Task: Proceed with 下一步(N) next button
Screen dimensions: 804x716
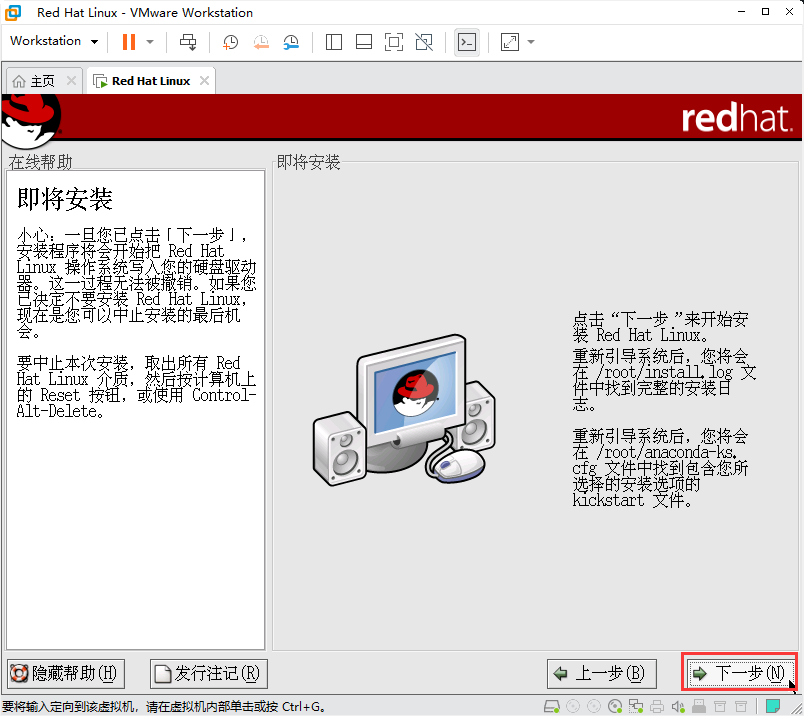Action: pos(739,673)
